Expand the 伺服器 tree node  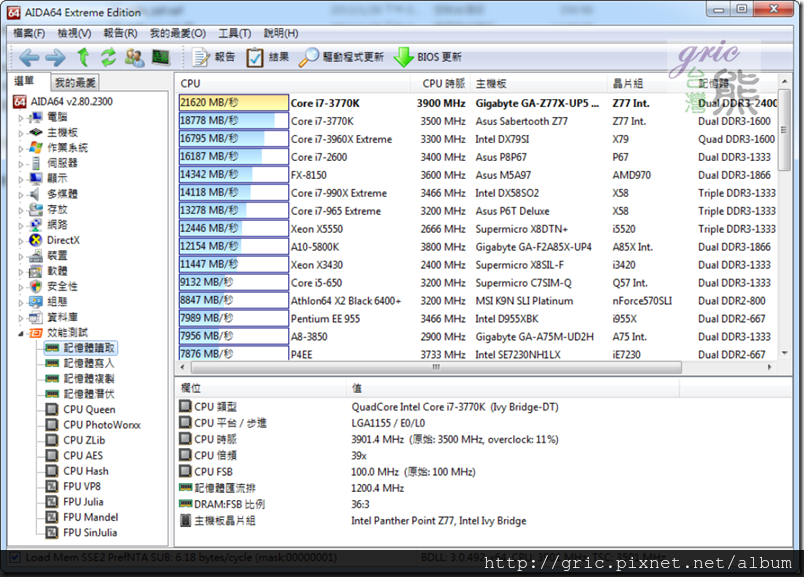(21, 164)
